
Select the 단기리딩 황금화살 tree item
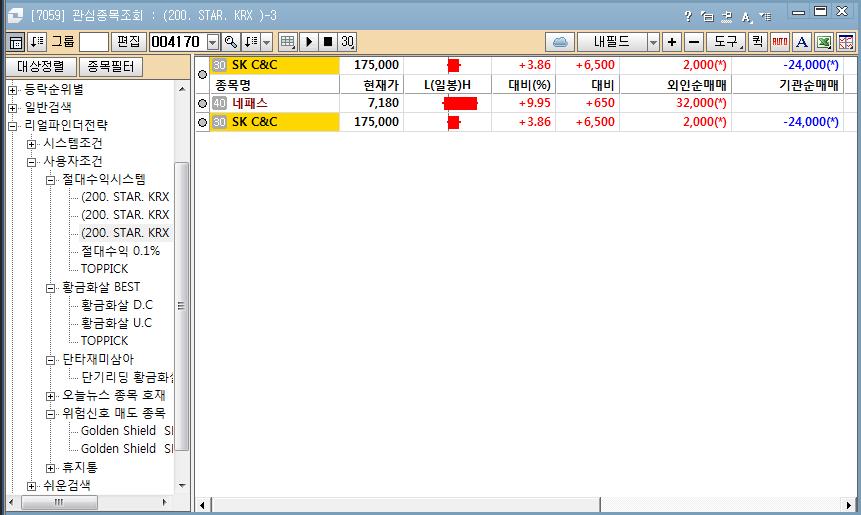tap(127, 377)
